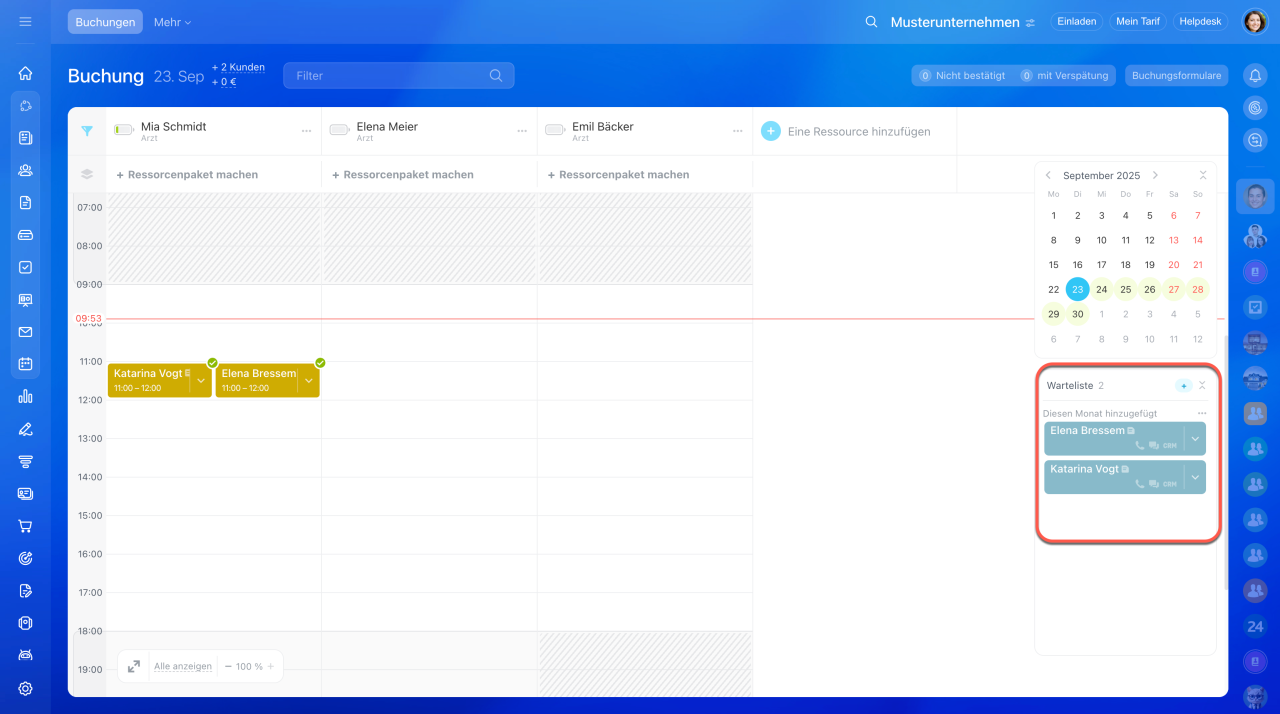Show 'Nicht bestätigt' bookings

tap(962, 75)
